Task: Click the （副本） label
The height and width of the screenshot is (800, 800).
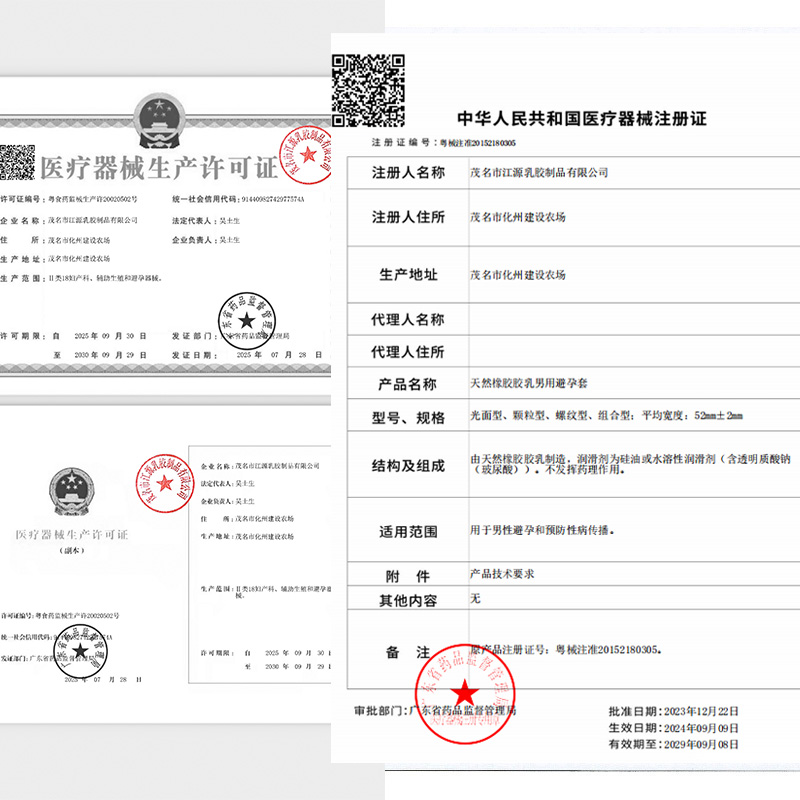Action: point(72,551)
